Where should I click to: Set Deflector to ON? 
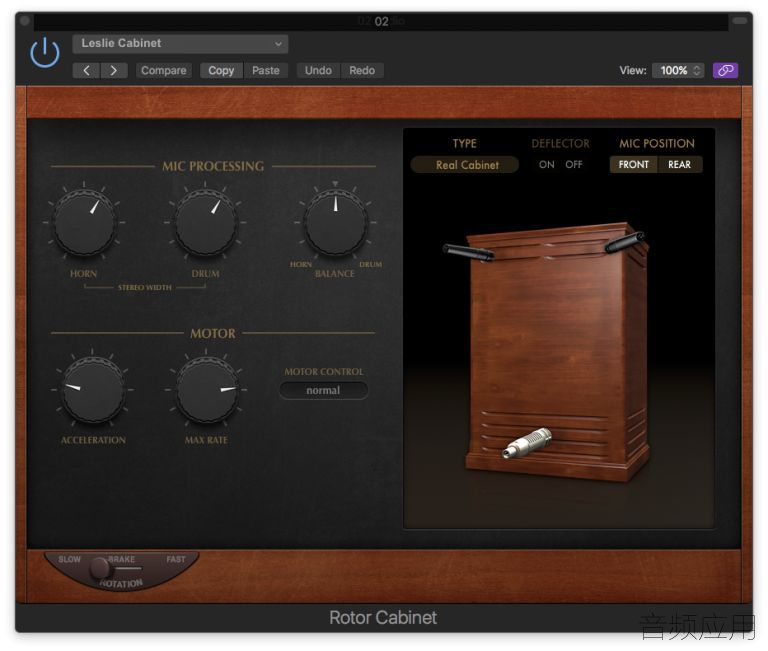pos(547,165)
